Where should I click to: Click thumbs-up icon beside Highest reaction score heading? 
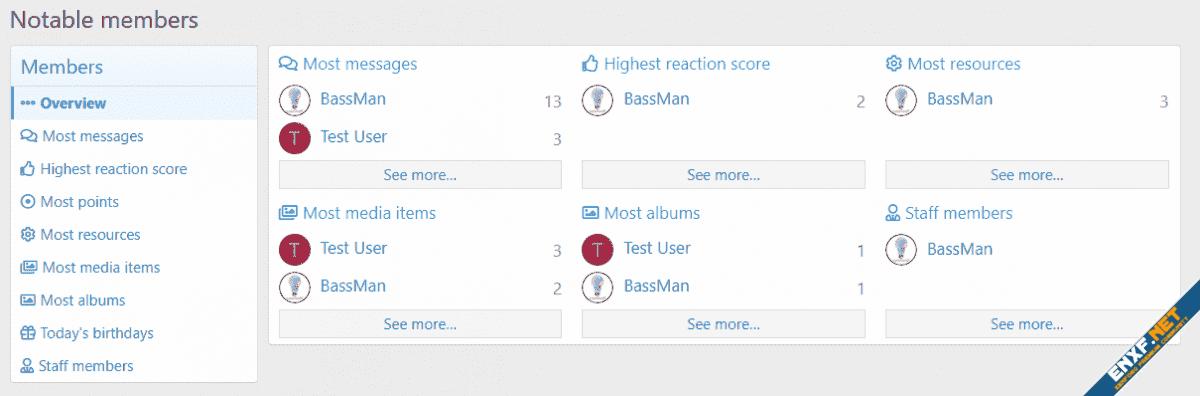pos(590,64)
